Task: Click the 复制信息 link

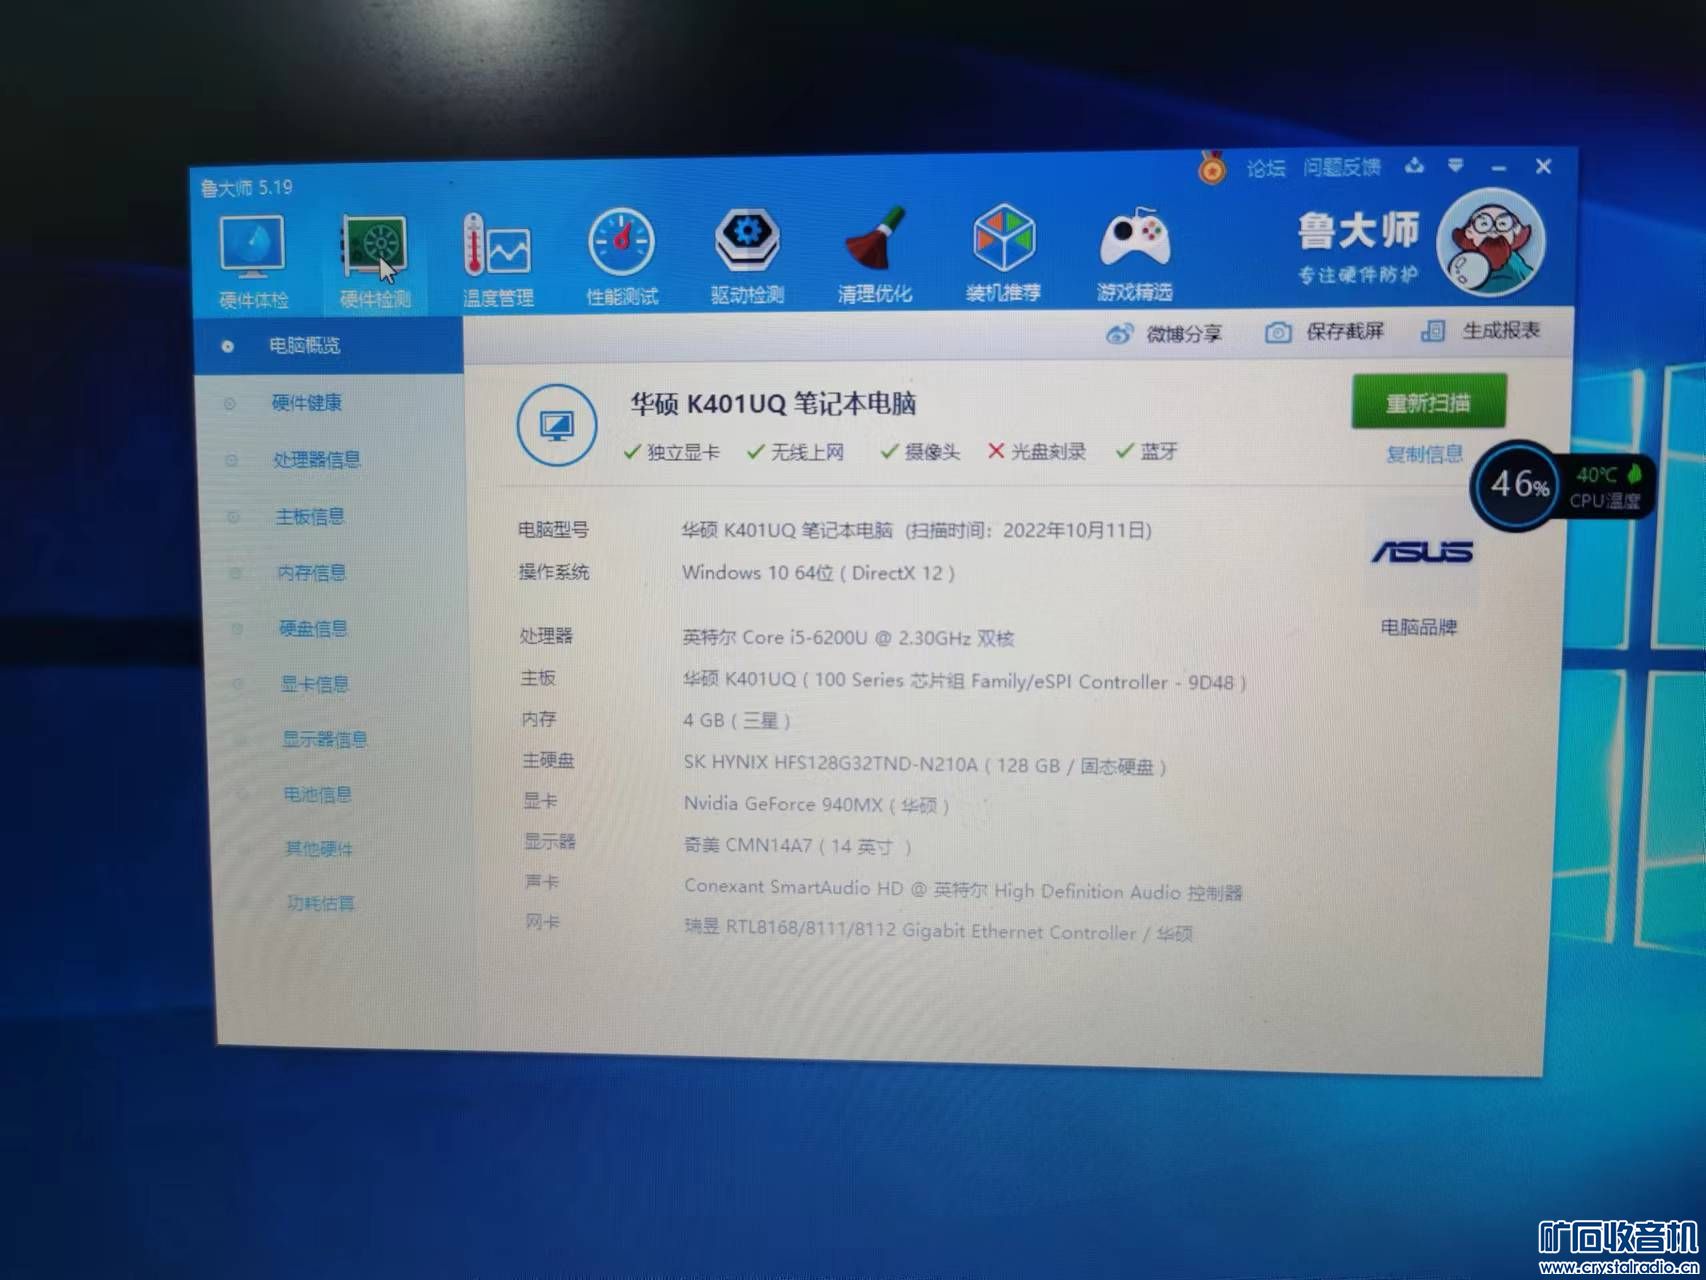Action: pos(1424,455)
